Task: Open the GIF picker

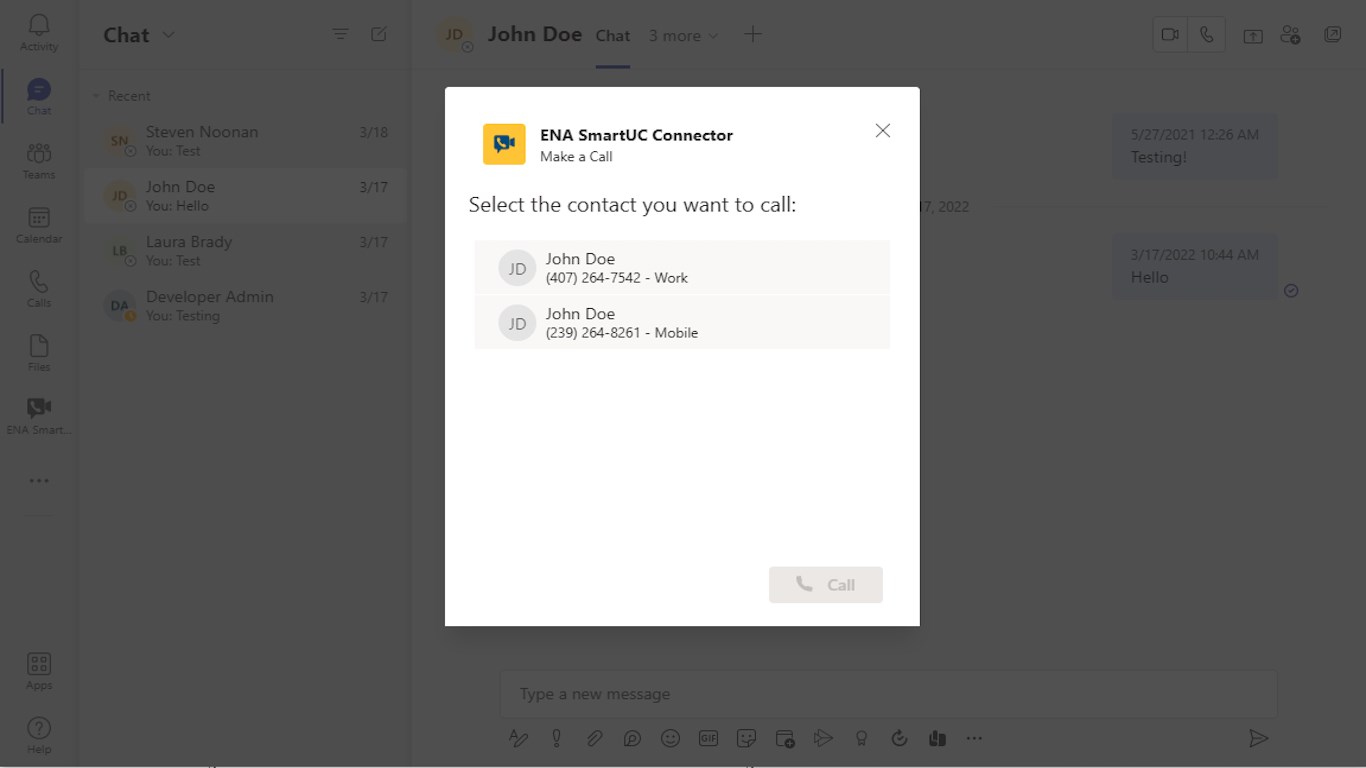Action: click(x=708, y=738)
